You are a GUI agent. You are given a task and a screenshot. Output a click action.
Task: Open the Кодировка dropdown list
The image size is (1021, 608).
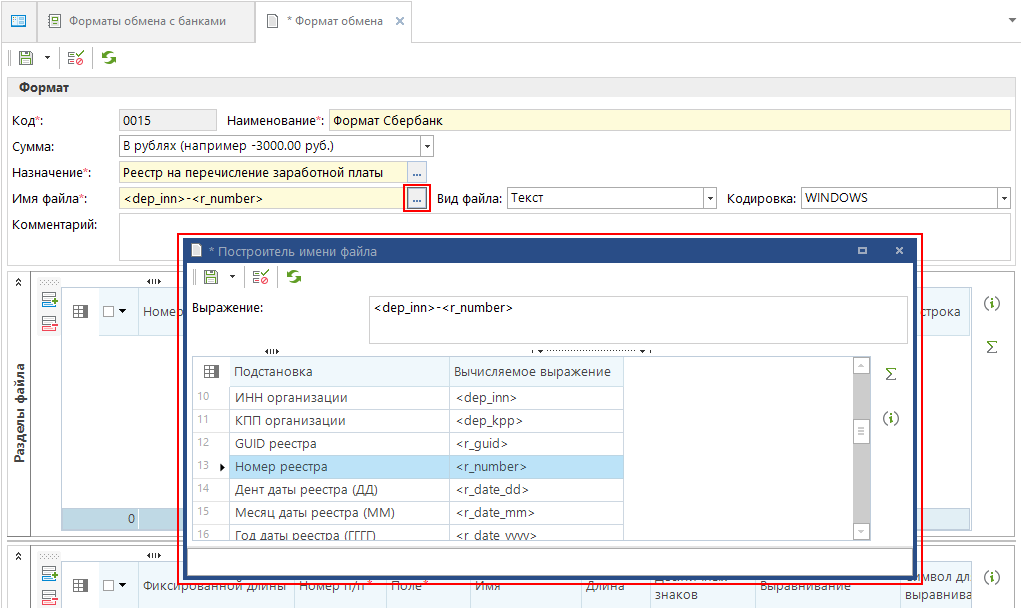point(1003,199)
